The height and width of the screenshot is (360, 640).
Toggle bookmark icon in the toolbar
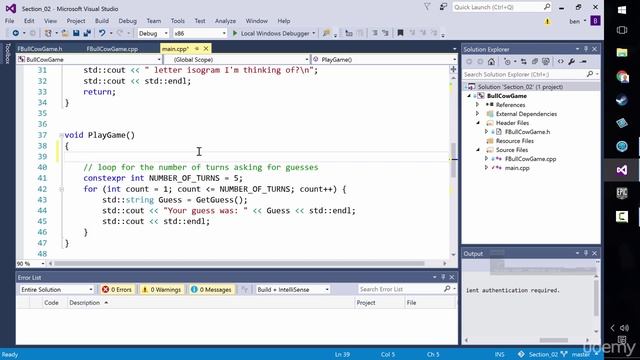click(x=400, y=33)
